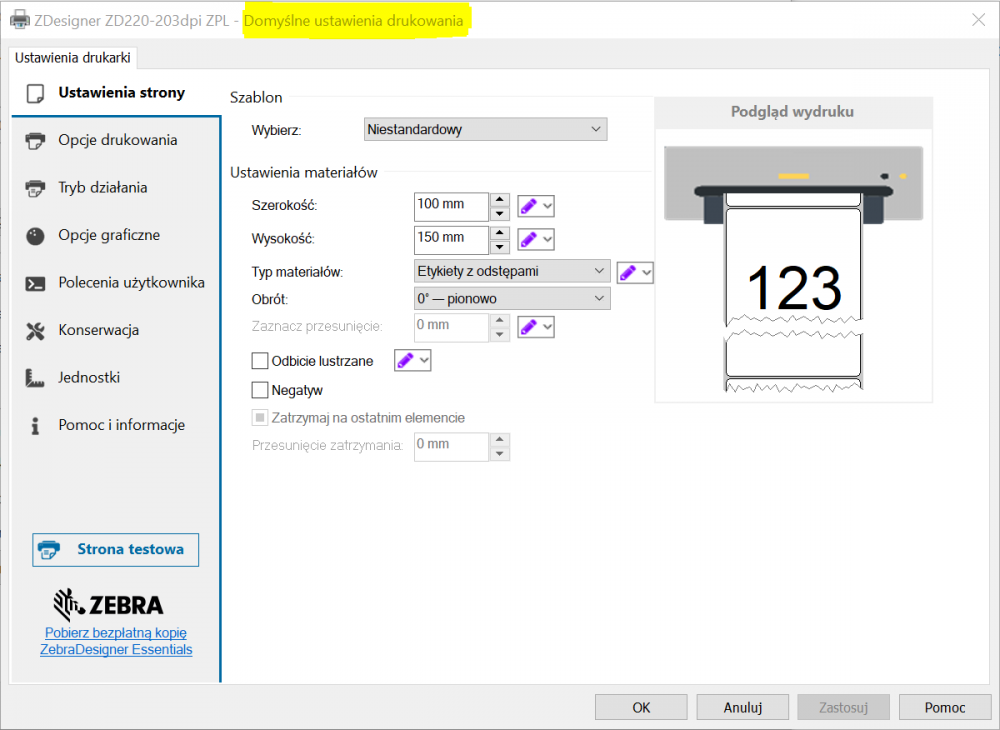Open the Tryb działania section
Viewport: 1000px width, 730px height.
coord(116,188)
